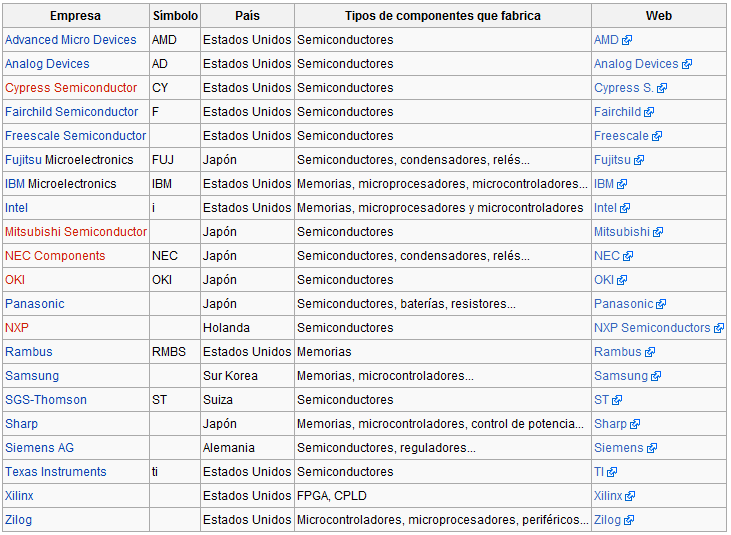Open the Texas Instruments company link
The height and width of the screenshot is (535, 731).
coord(56,472)
